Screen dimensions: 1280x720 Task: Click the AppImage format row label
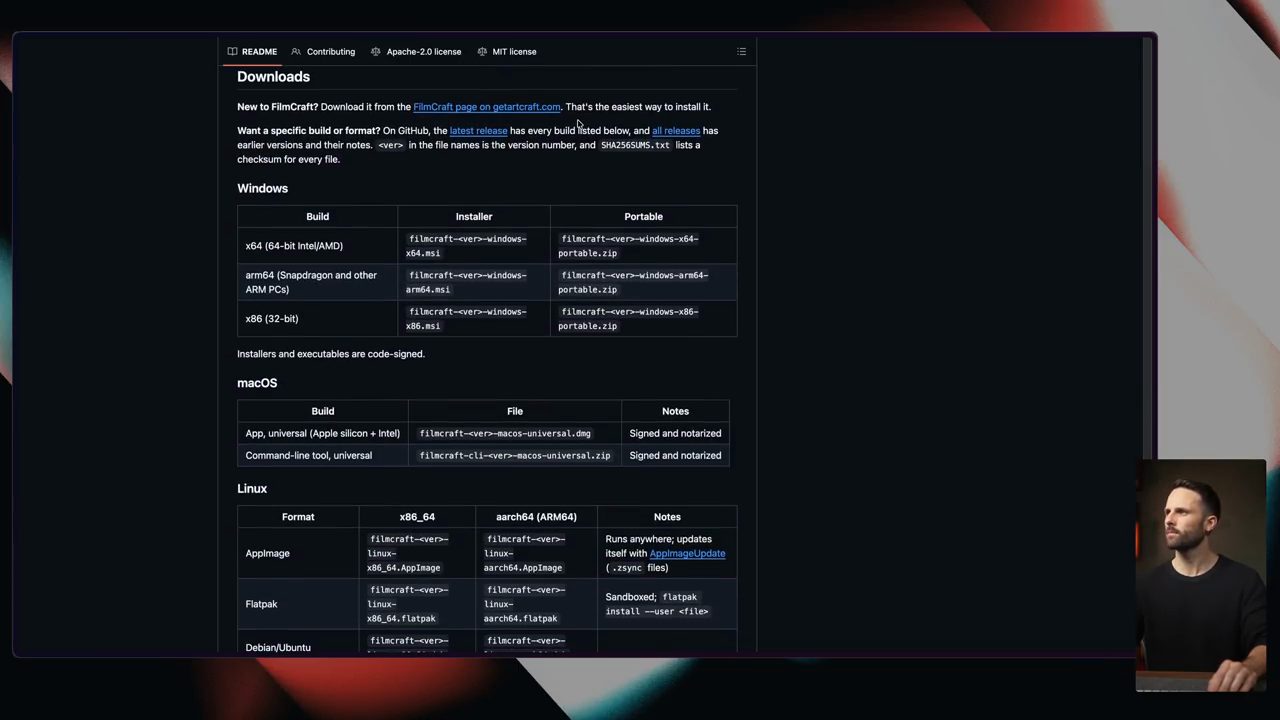(267, 554)
